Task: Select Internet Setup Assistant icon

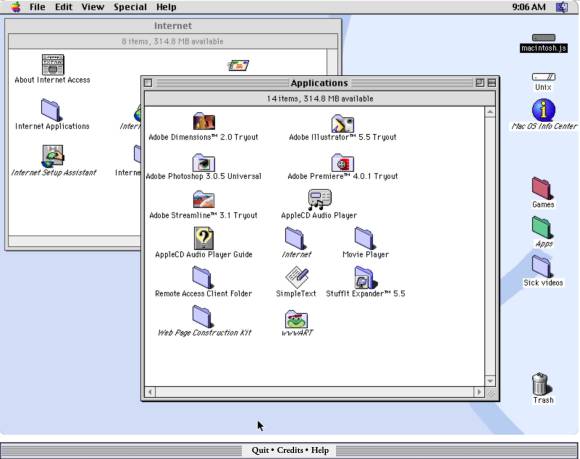Action: pos(53,156)
